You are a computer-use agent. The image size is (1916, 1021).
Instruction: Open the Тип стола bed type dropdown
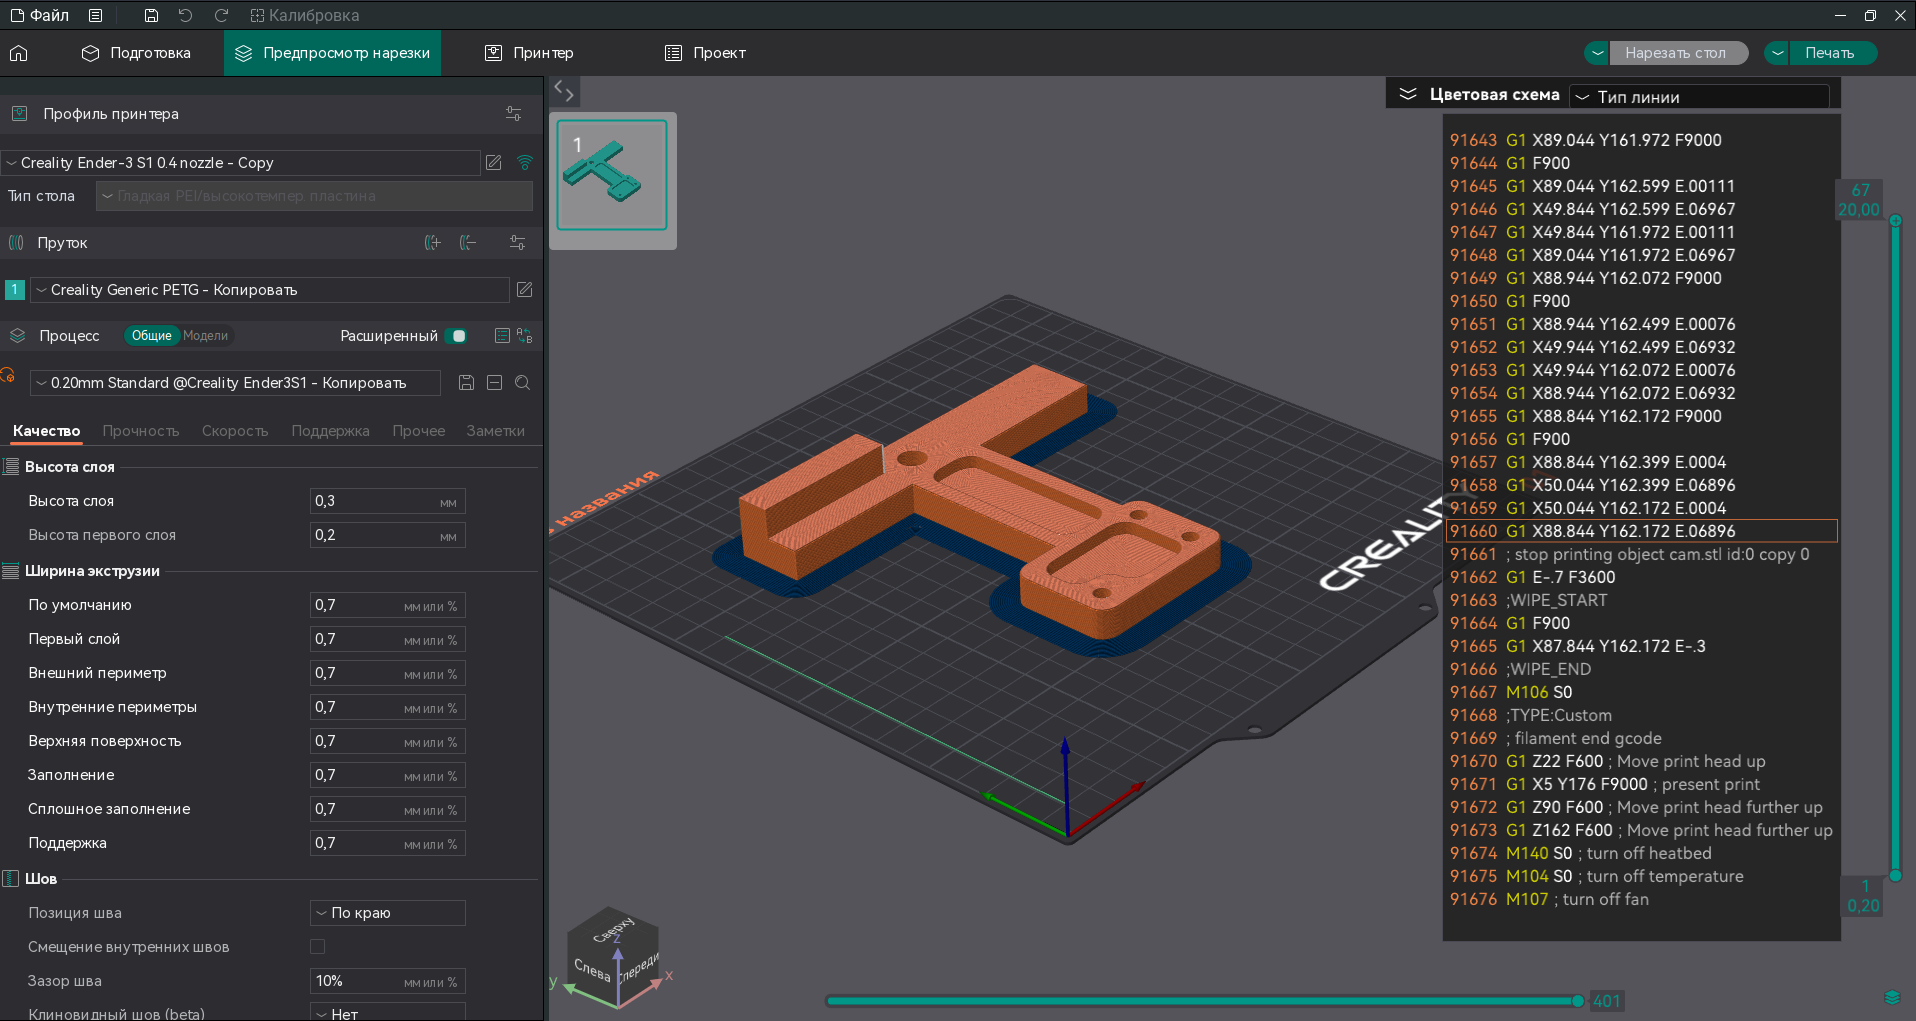314,196
